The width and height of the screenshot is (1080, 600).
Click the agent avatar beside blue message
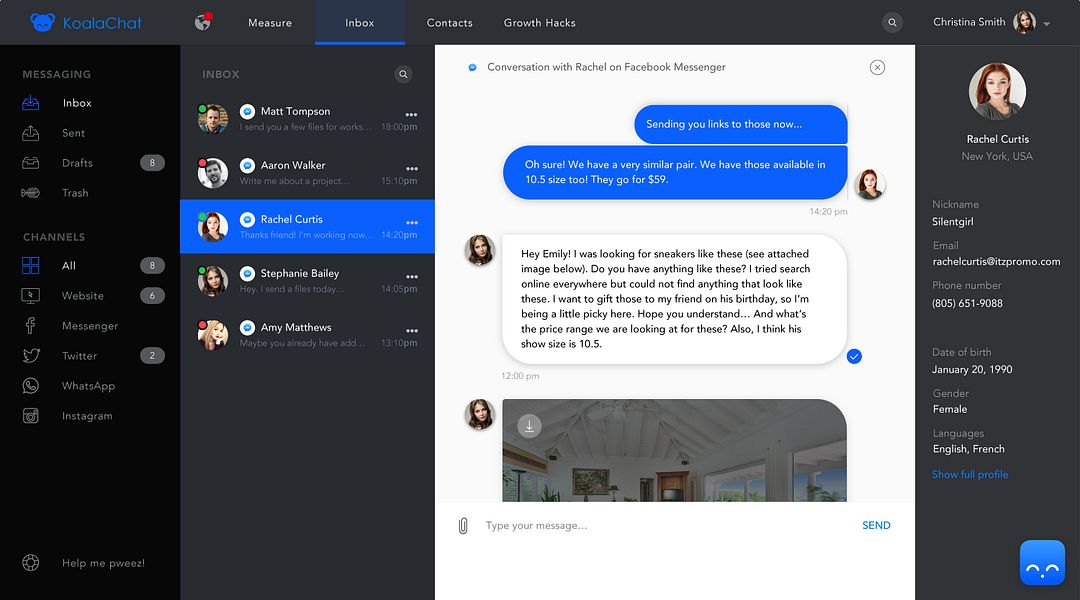869,184
